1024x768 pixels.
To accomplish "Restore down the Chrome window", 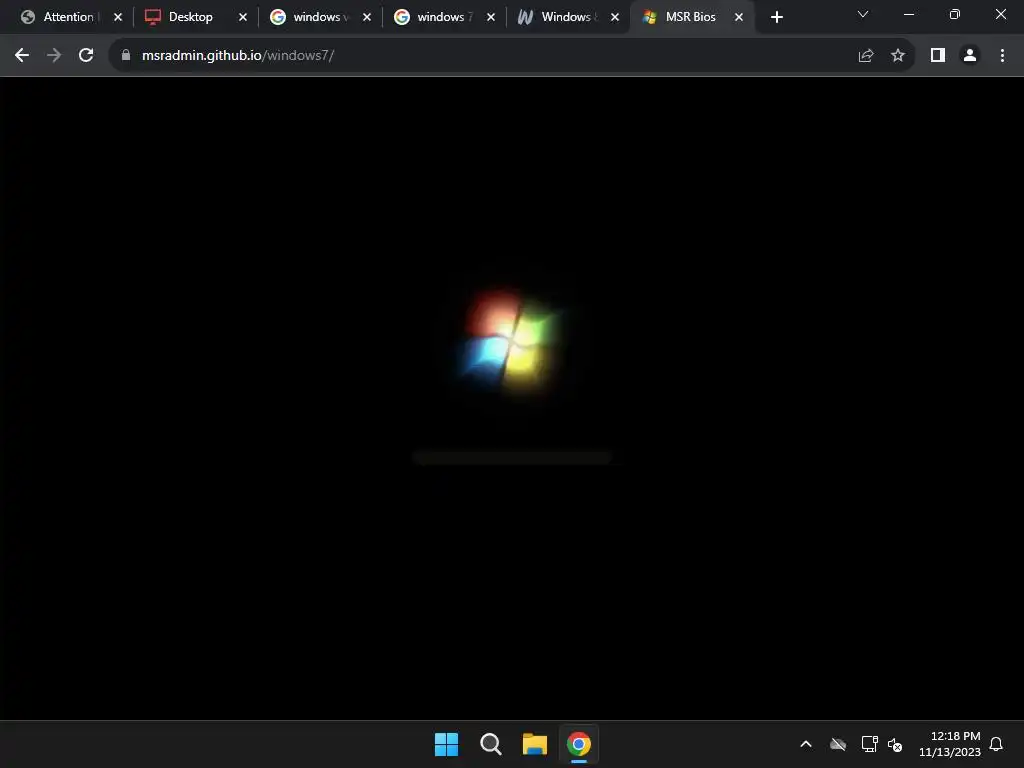I will 955,14.
